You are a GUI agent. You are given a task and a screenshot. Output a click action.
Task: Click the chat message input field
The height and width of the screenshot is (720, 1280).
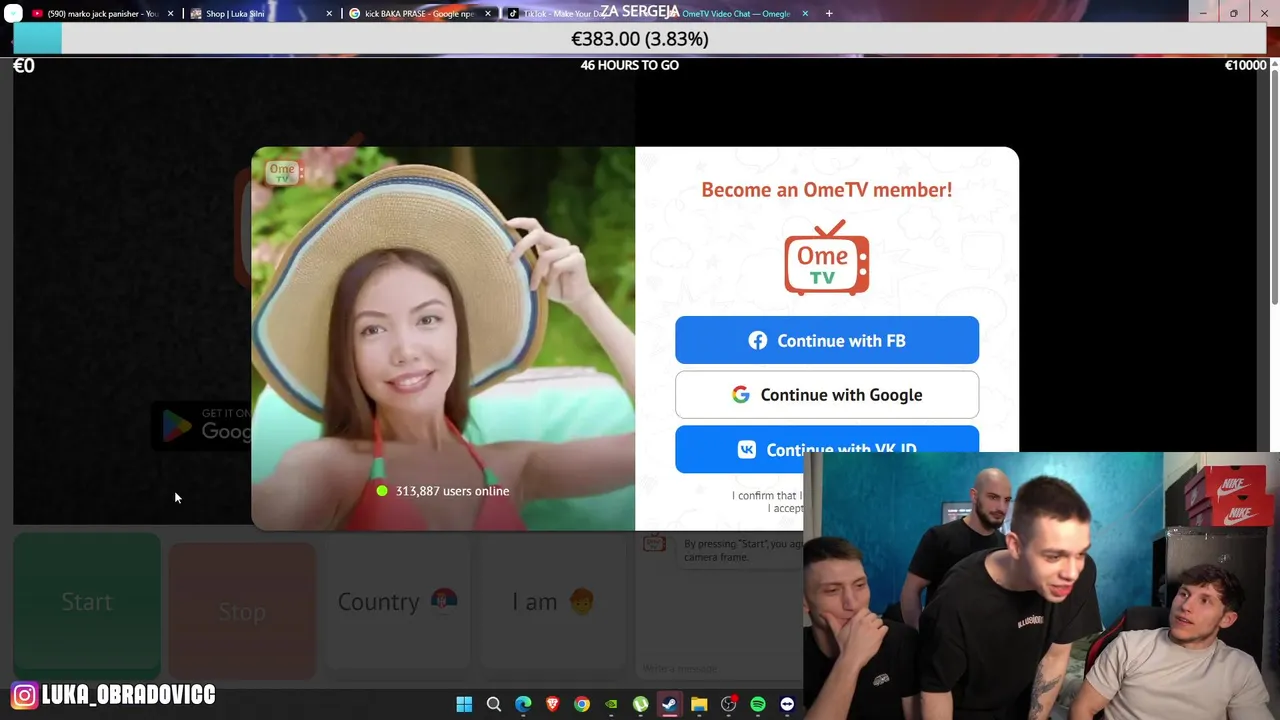720,668
